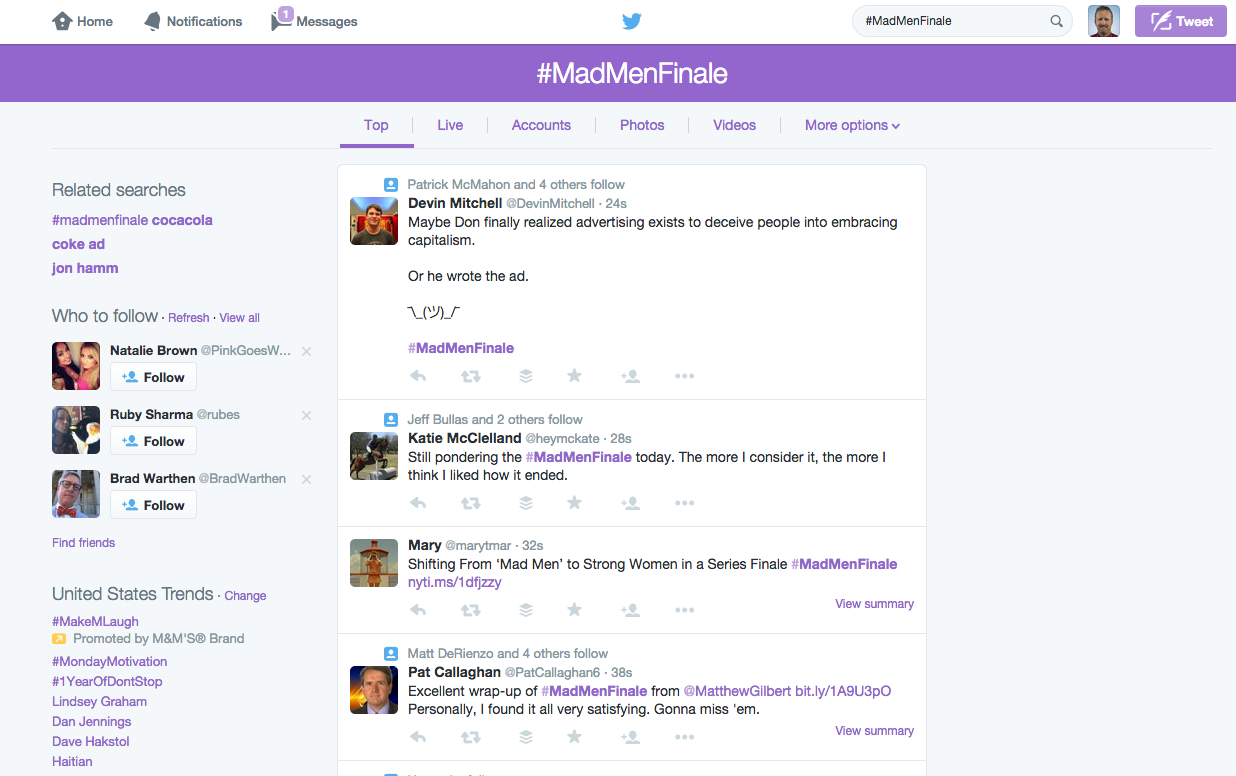Retweet Katie McClelland's tweet
This screenshot has height=776, width=1236.
[470, 503]
